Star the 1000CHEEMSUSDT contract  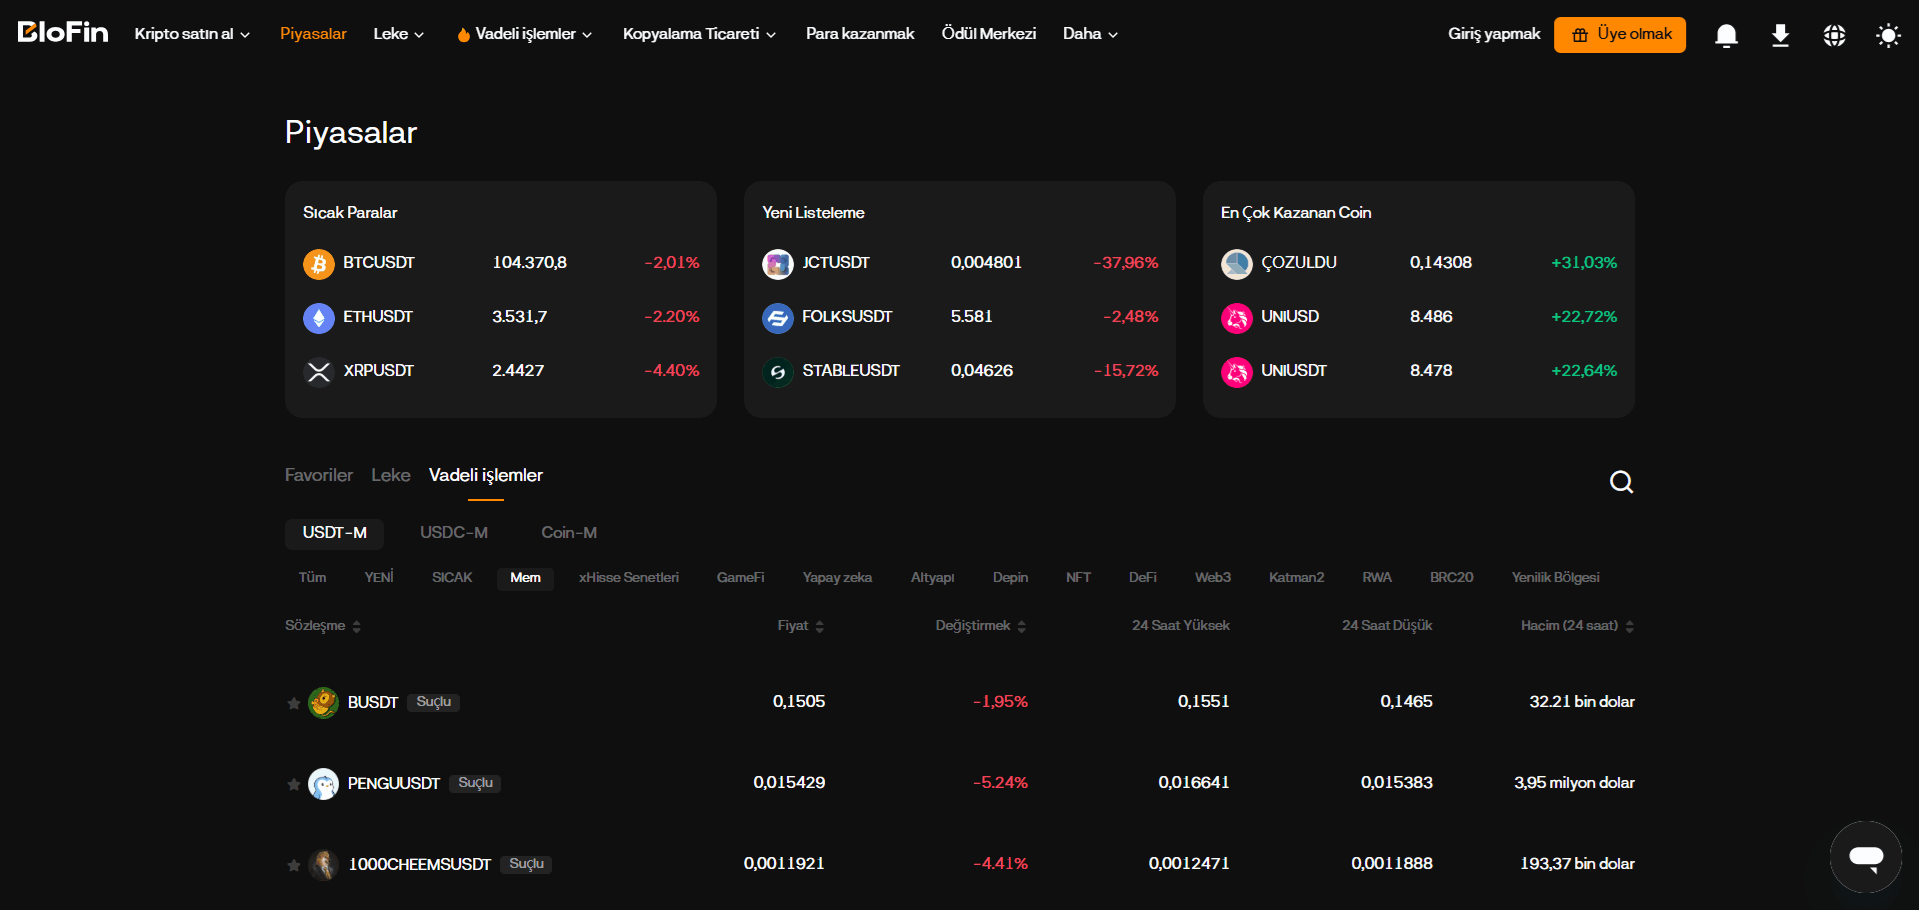pos(294,865)
